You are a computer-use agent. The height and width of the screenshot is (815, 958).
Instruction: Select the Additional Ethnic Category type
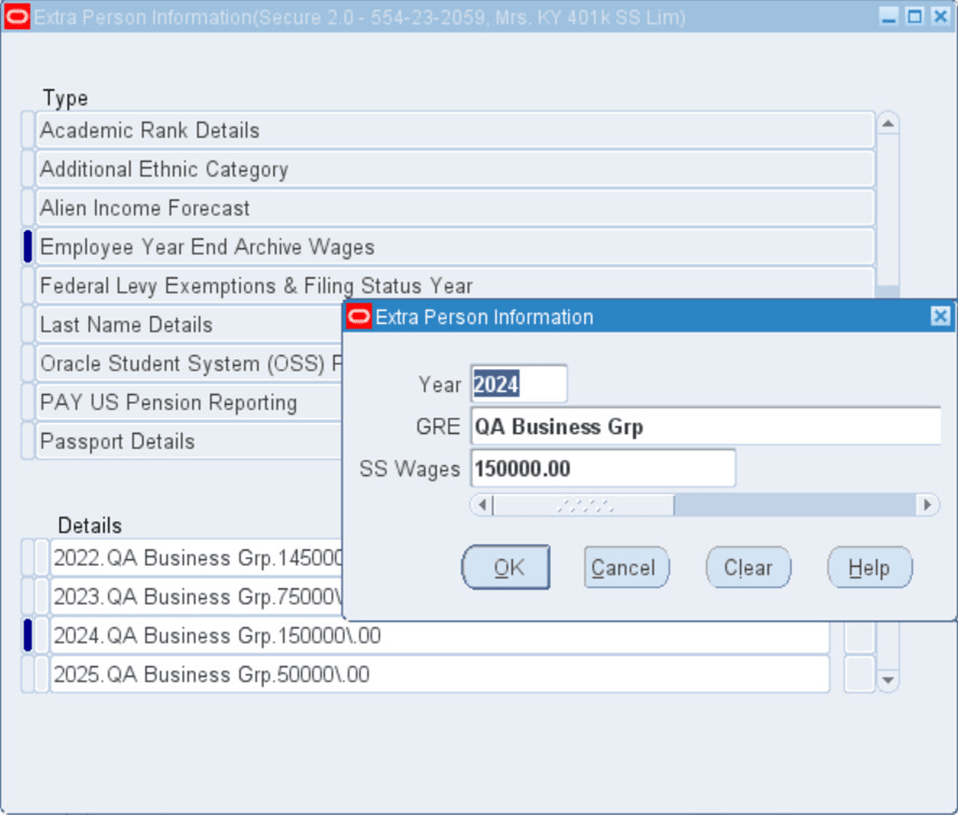coord(456,169)
